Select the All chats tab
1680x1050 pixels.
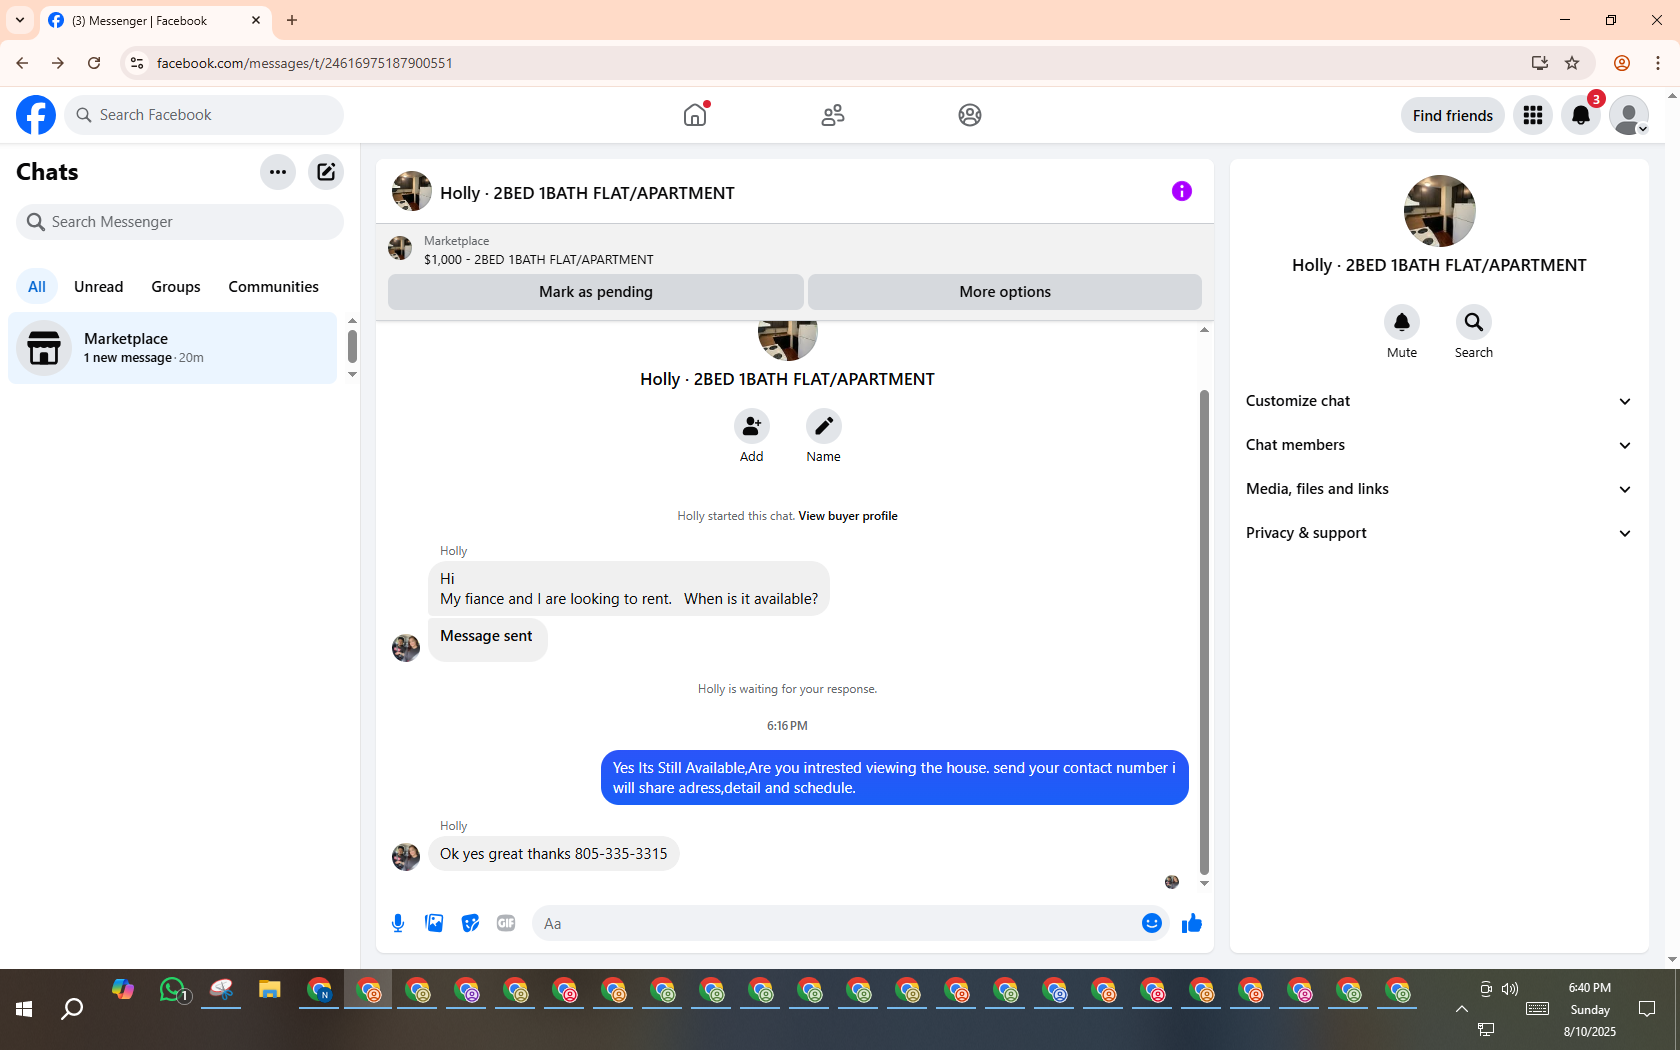[37, 287]
